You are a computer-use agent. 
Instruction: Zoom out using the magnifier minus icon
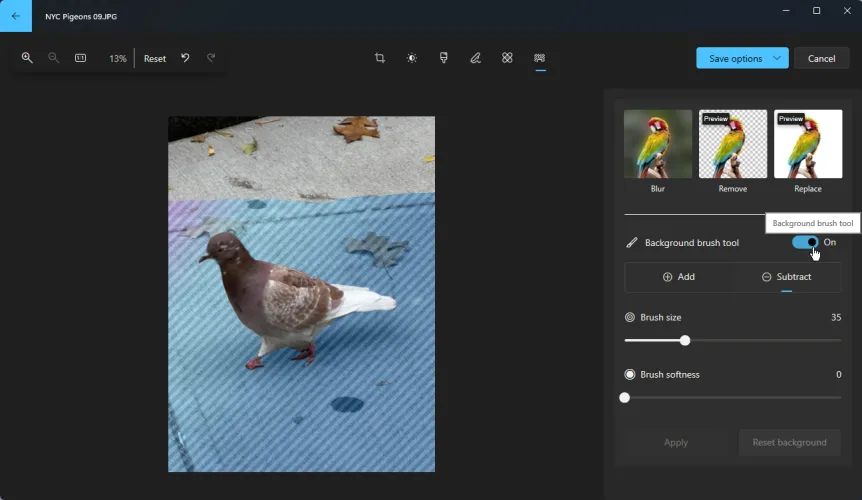[x=54, y=58]
